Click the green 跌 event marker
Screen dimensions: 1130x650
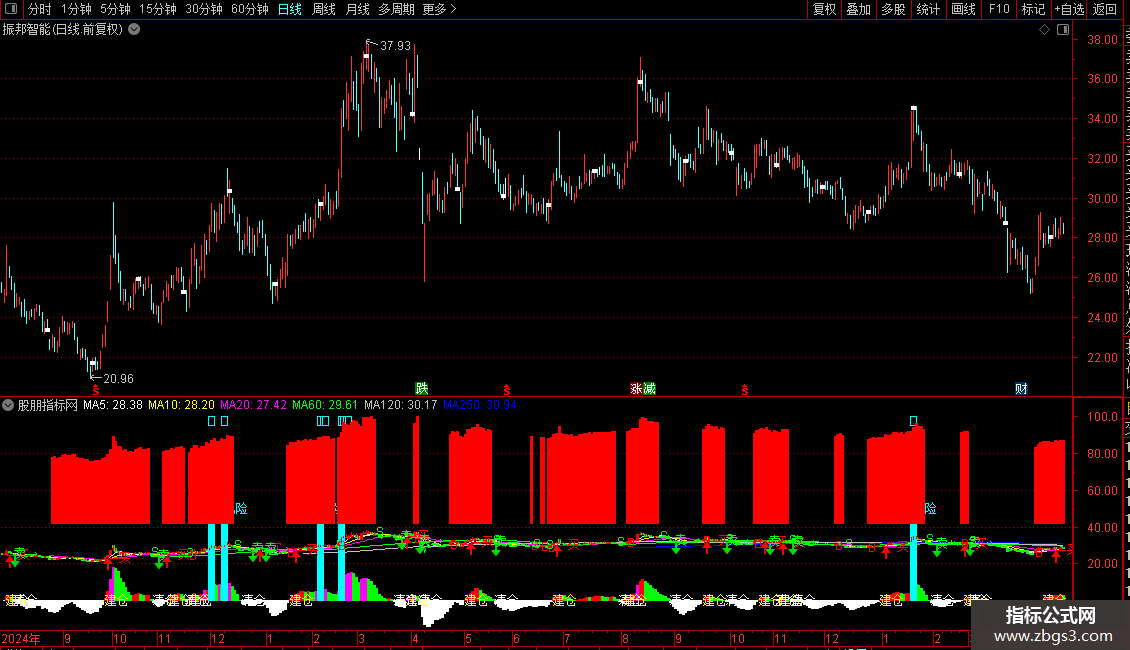click(422, 389)
